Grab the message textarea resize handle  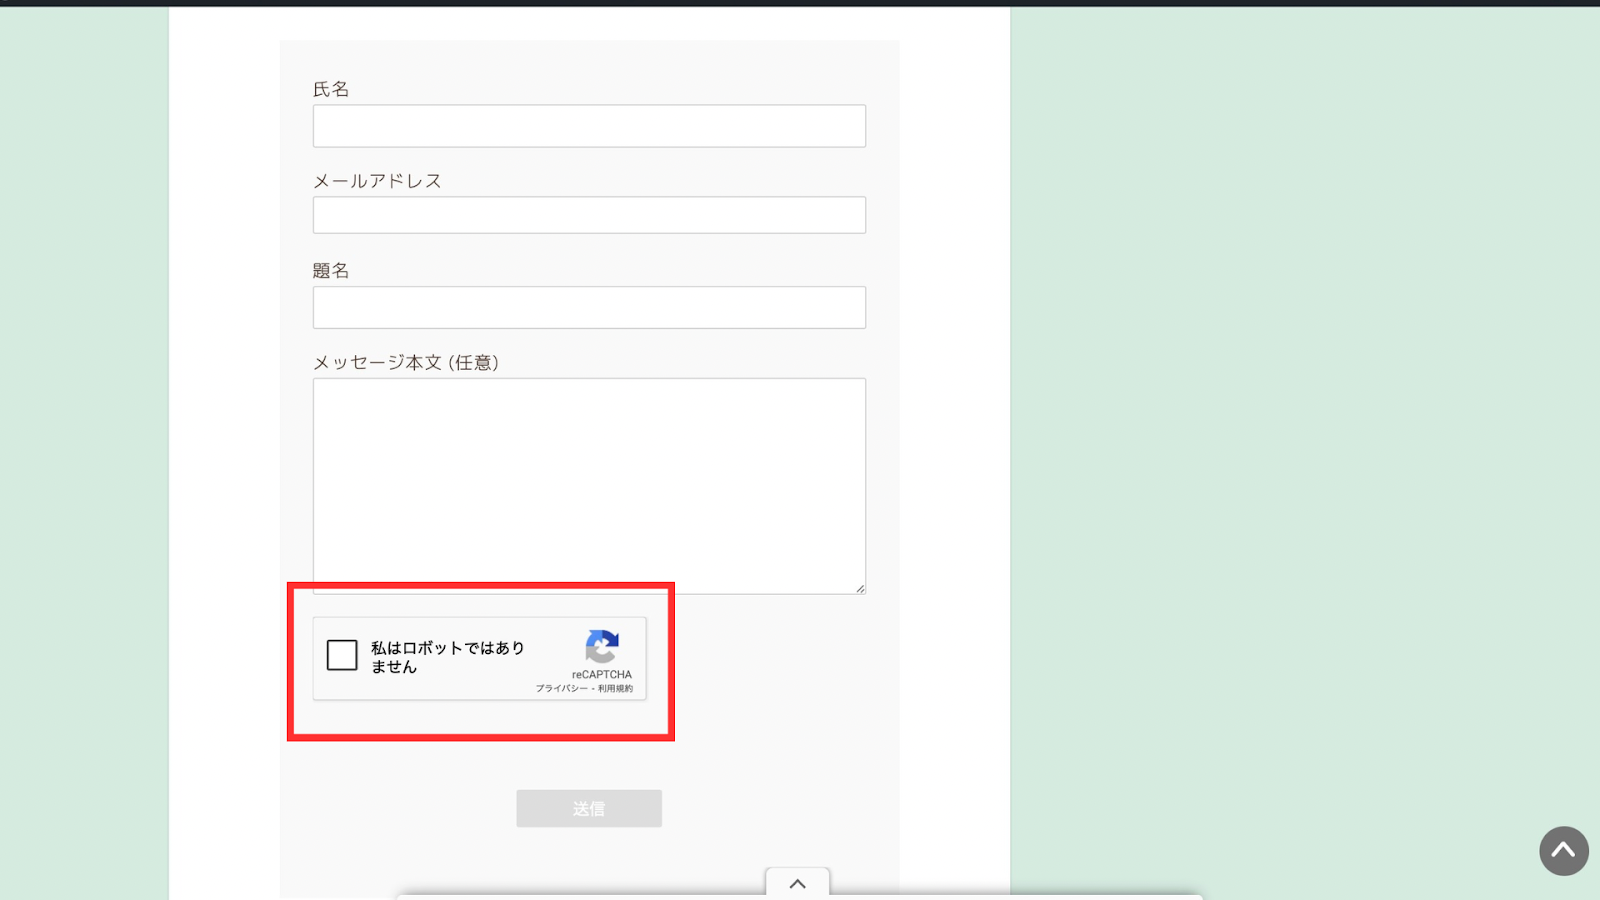pos(860,589)
